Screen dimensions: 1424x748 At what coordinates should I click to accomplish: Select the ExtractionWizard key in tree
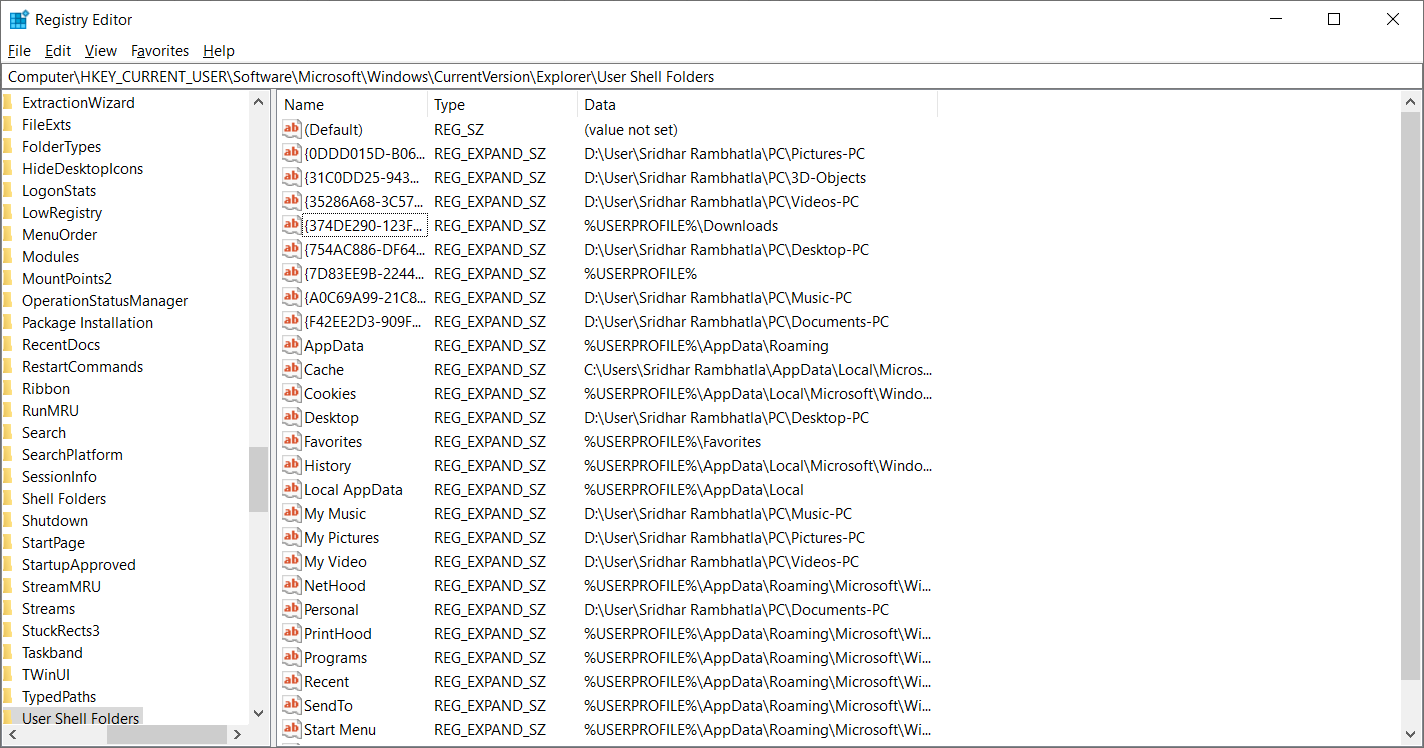[x=78, y=103]
